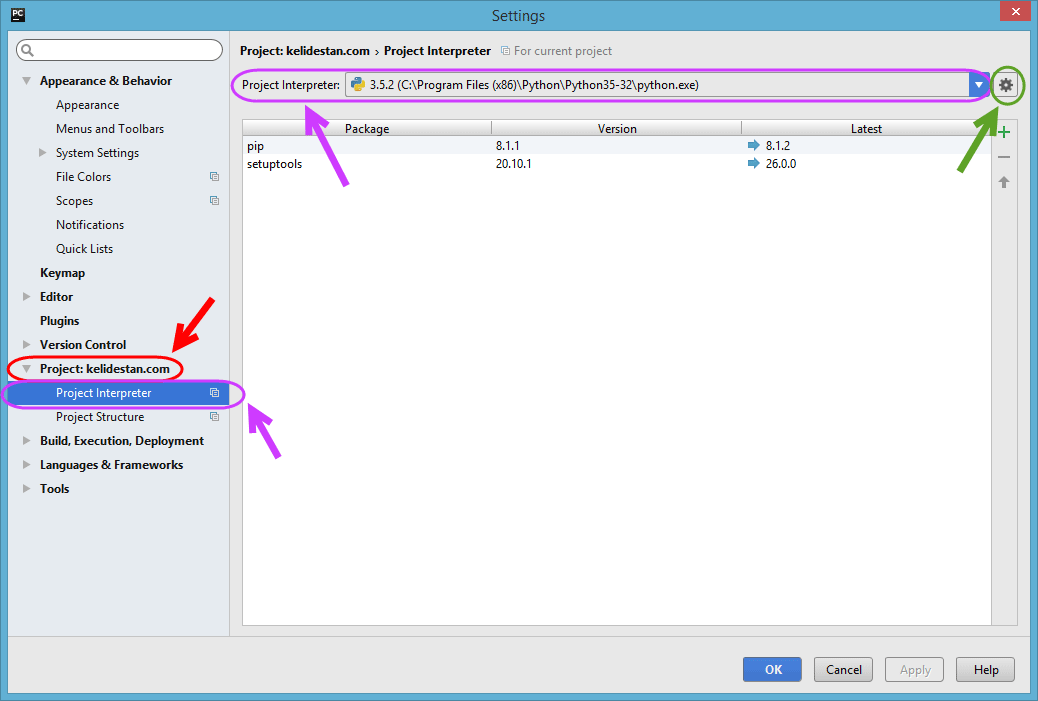Expand the Editor section
The width and height of the screenshot is (1038, 701).
point(26,297)
